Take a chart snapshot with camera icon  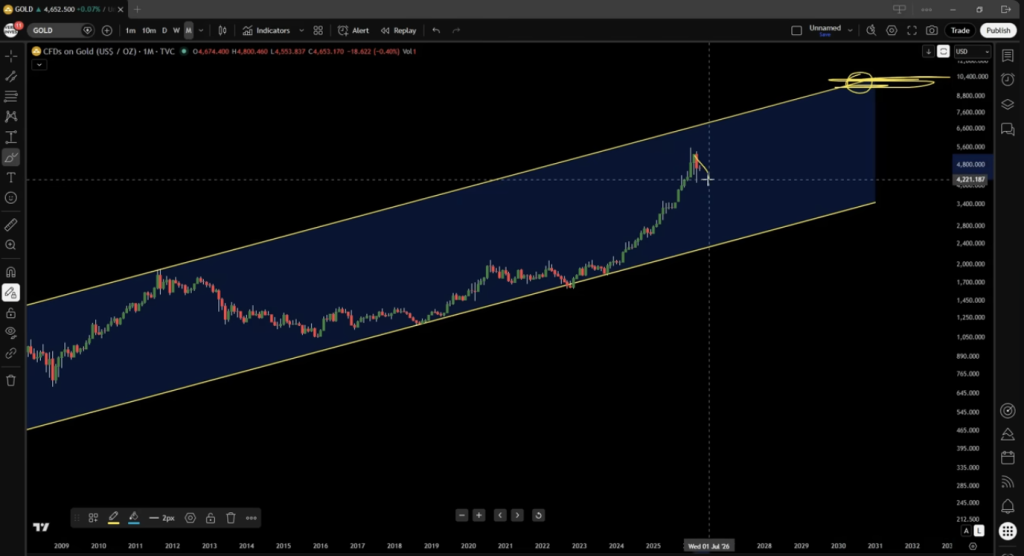(932, 30)
